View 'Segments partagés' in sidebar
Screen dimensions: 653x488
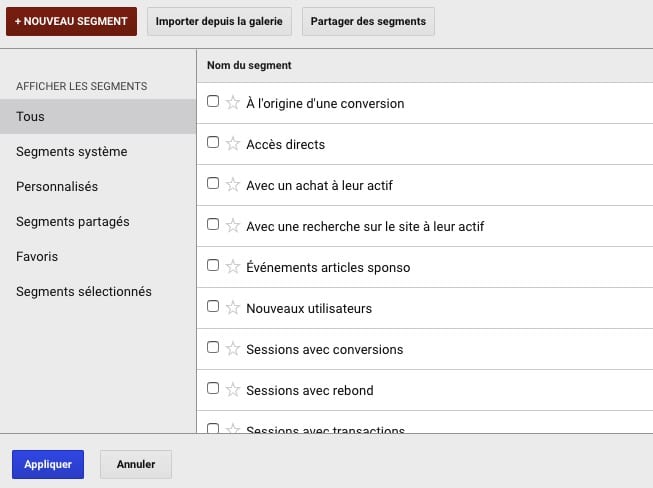(73, 222)
